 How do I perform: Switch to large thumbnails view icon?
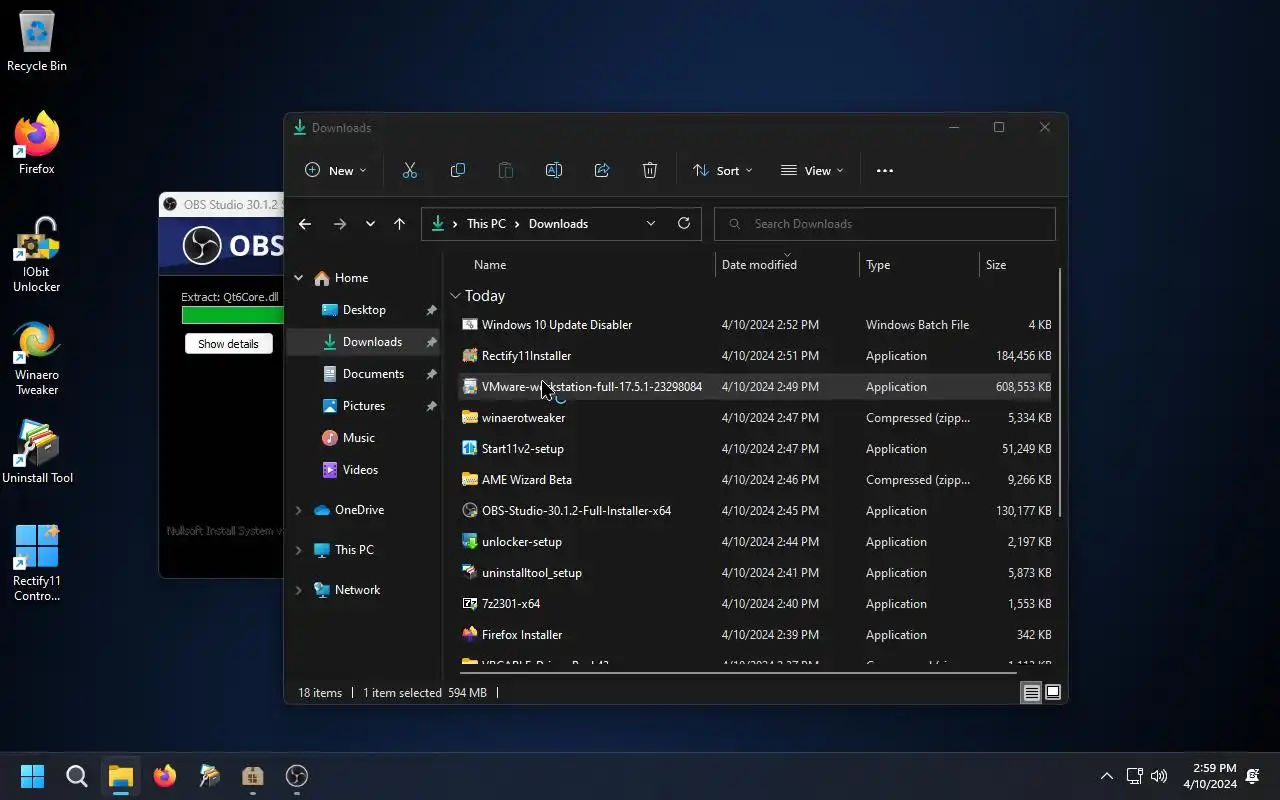(1053, 692)
